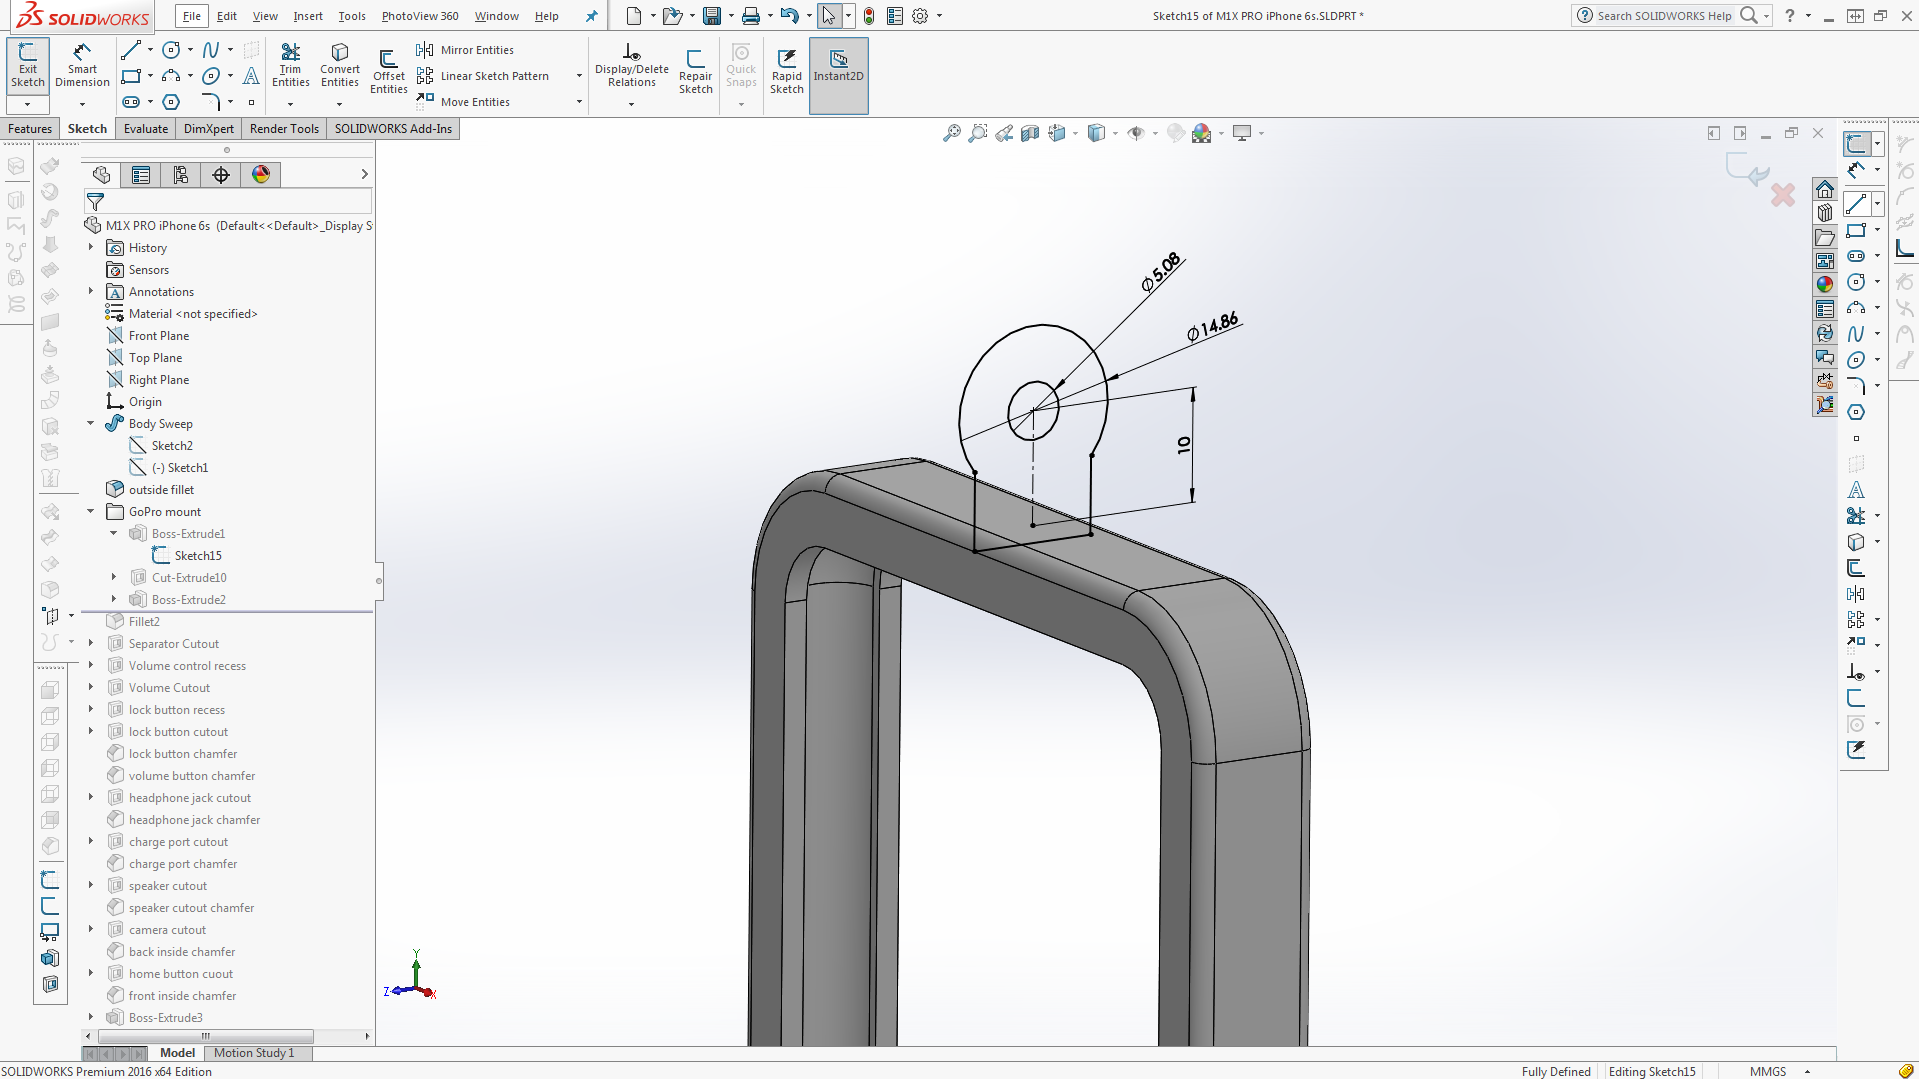Click the Save icon in title toolbar
Screen dimensions: 1919x1079
712,16
